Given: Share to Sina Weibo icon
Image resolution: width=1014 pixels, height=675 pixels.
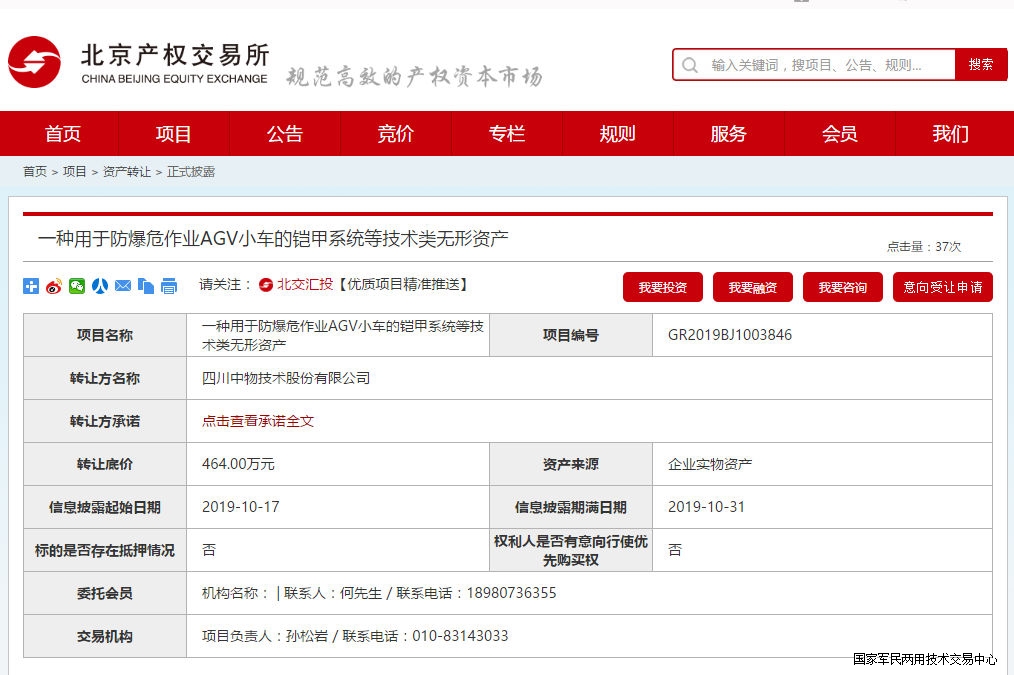Looking at the screenshot, I should (x=54, y=286).
